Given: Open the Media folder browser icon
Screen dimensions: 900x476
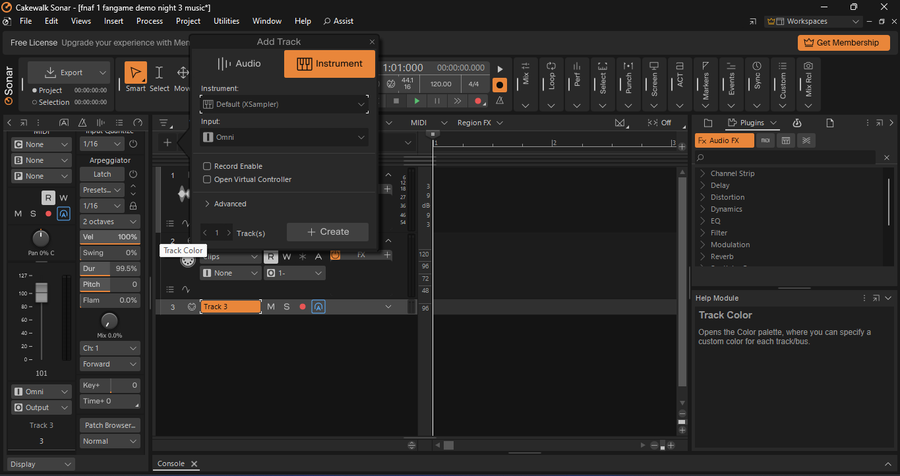Looking at the screenshot, I should (708, 123).
